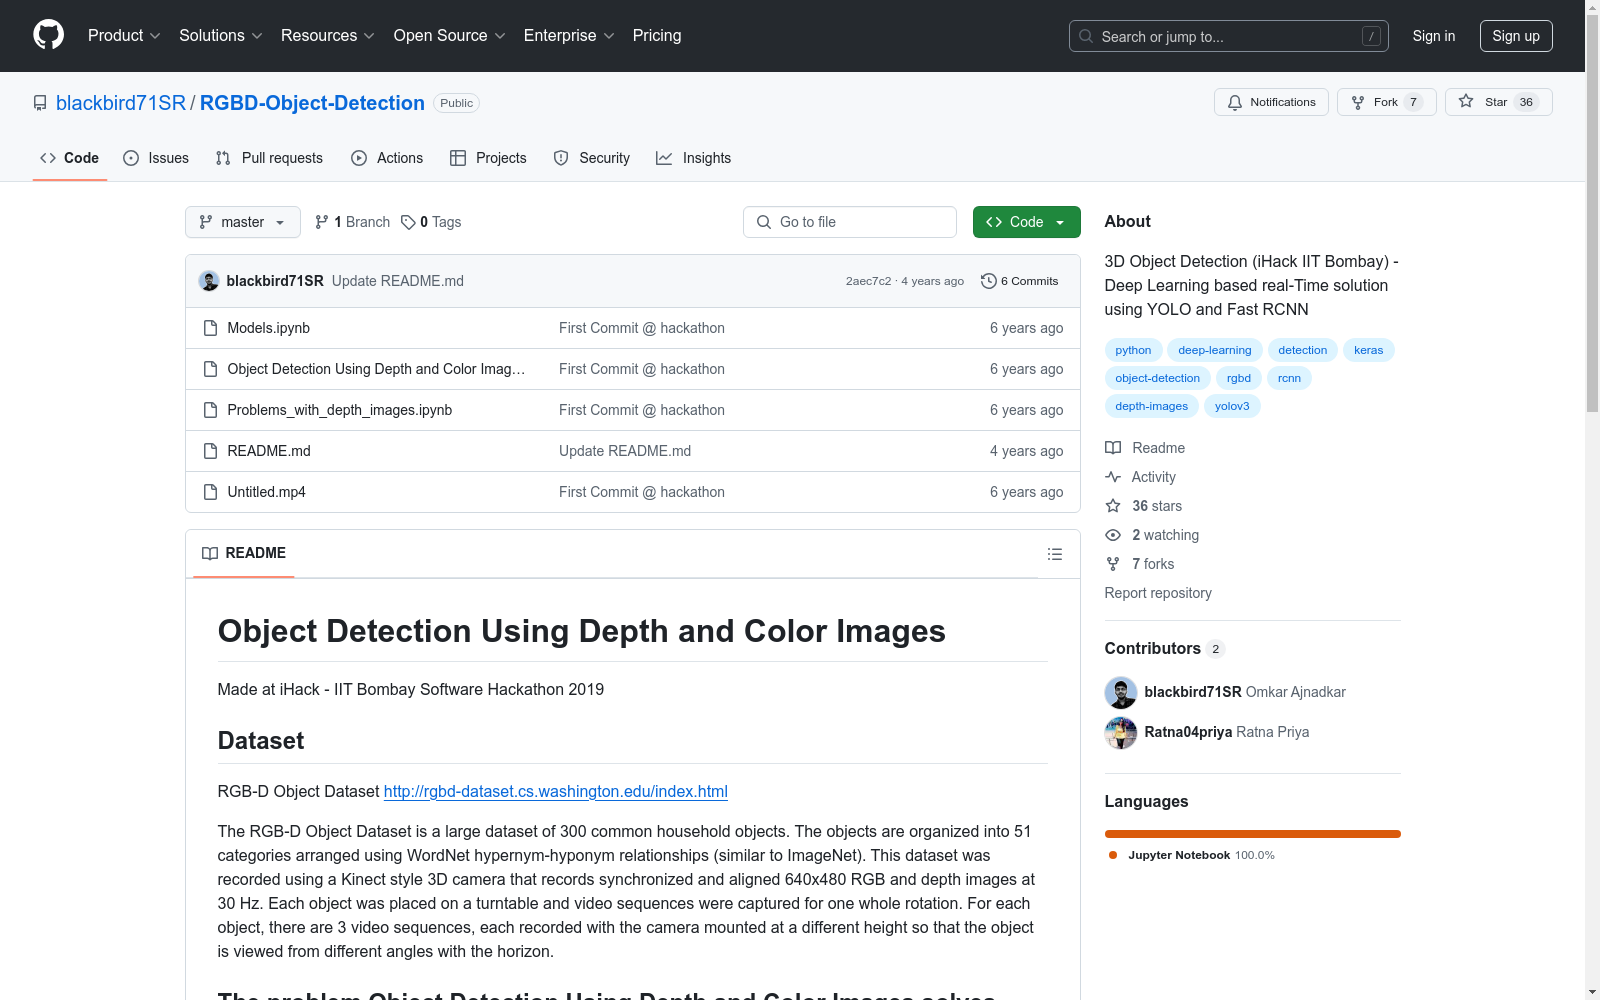Click the fork icon beside 7 forks
1600x1000 pixels.
tap(1113, 564)
